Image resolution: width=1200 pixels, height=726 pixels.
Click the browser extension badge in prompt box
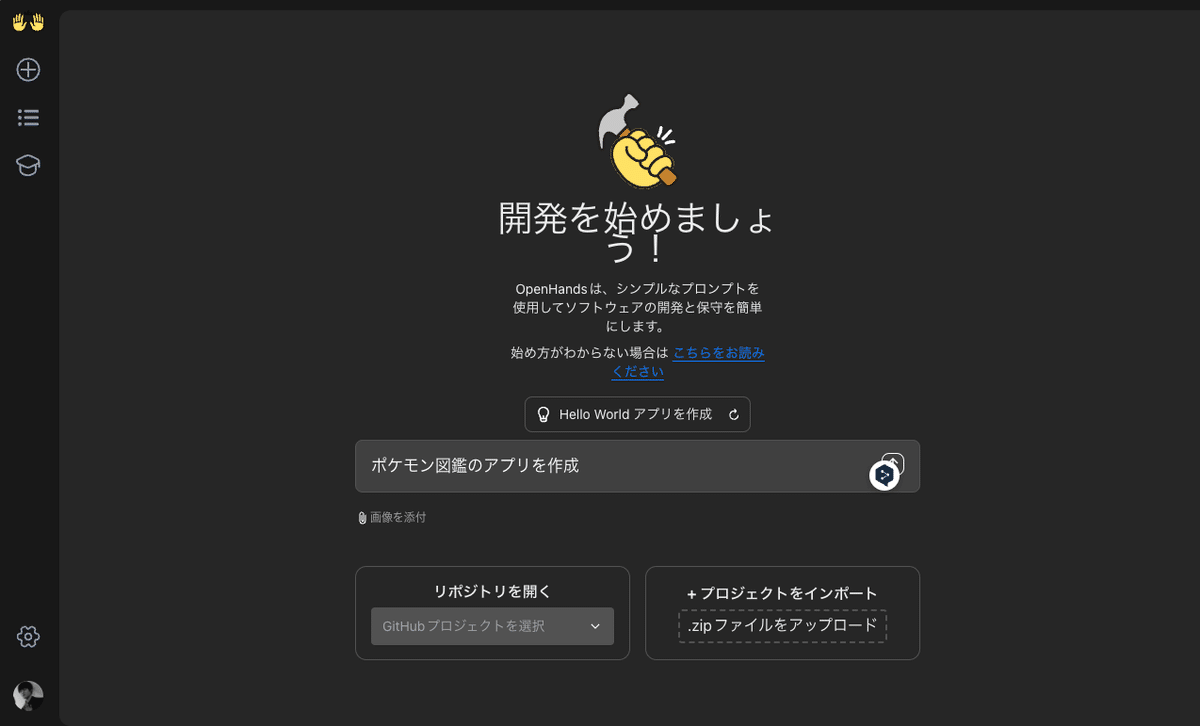884,476
